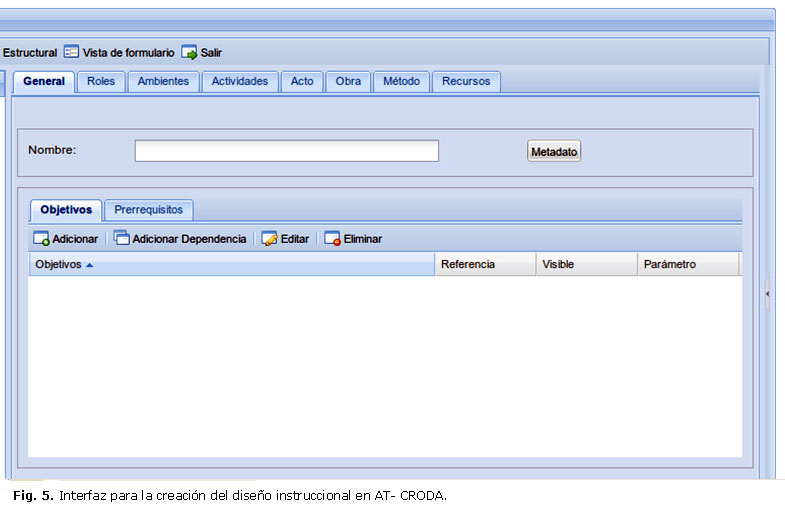The image size is (785, 521).
Task: Go to the Actividades tab
Action: point(240,82)
